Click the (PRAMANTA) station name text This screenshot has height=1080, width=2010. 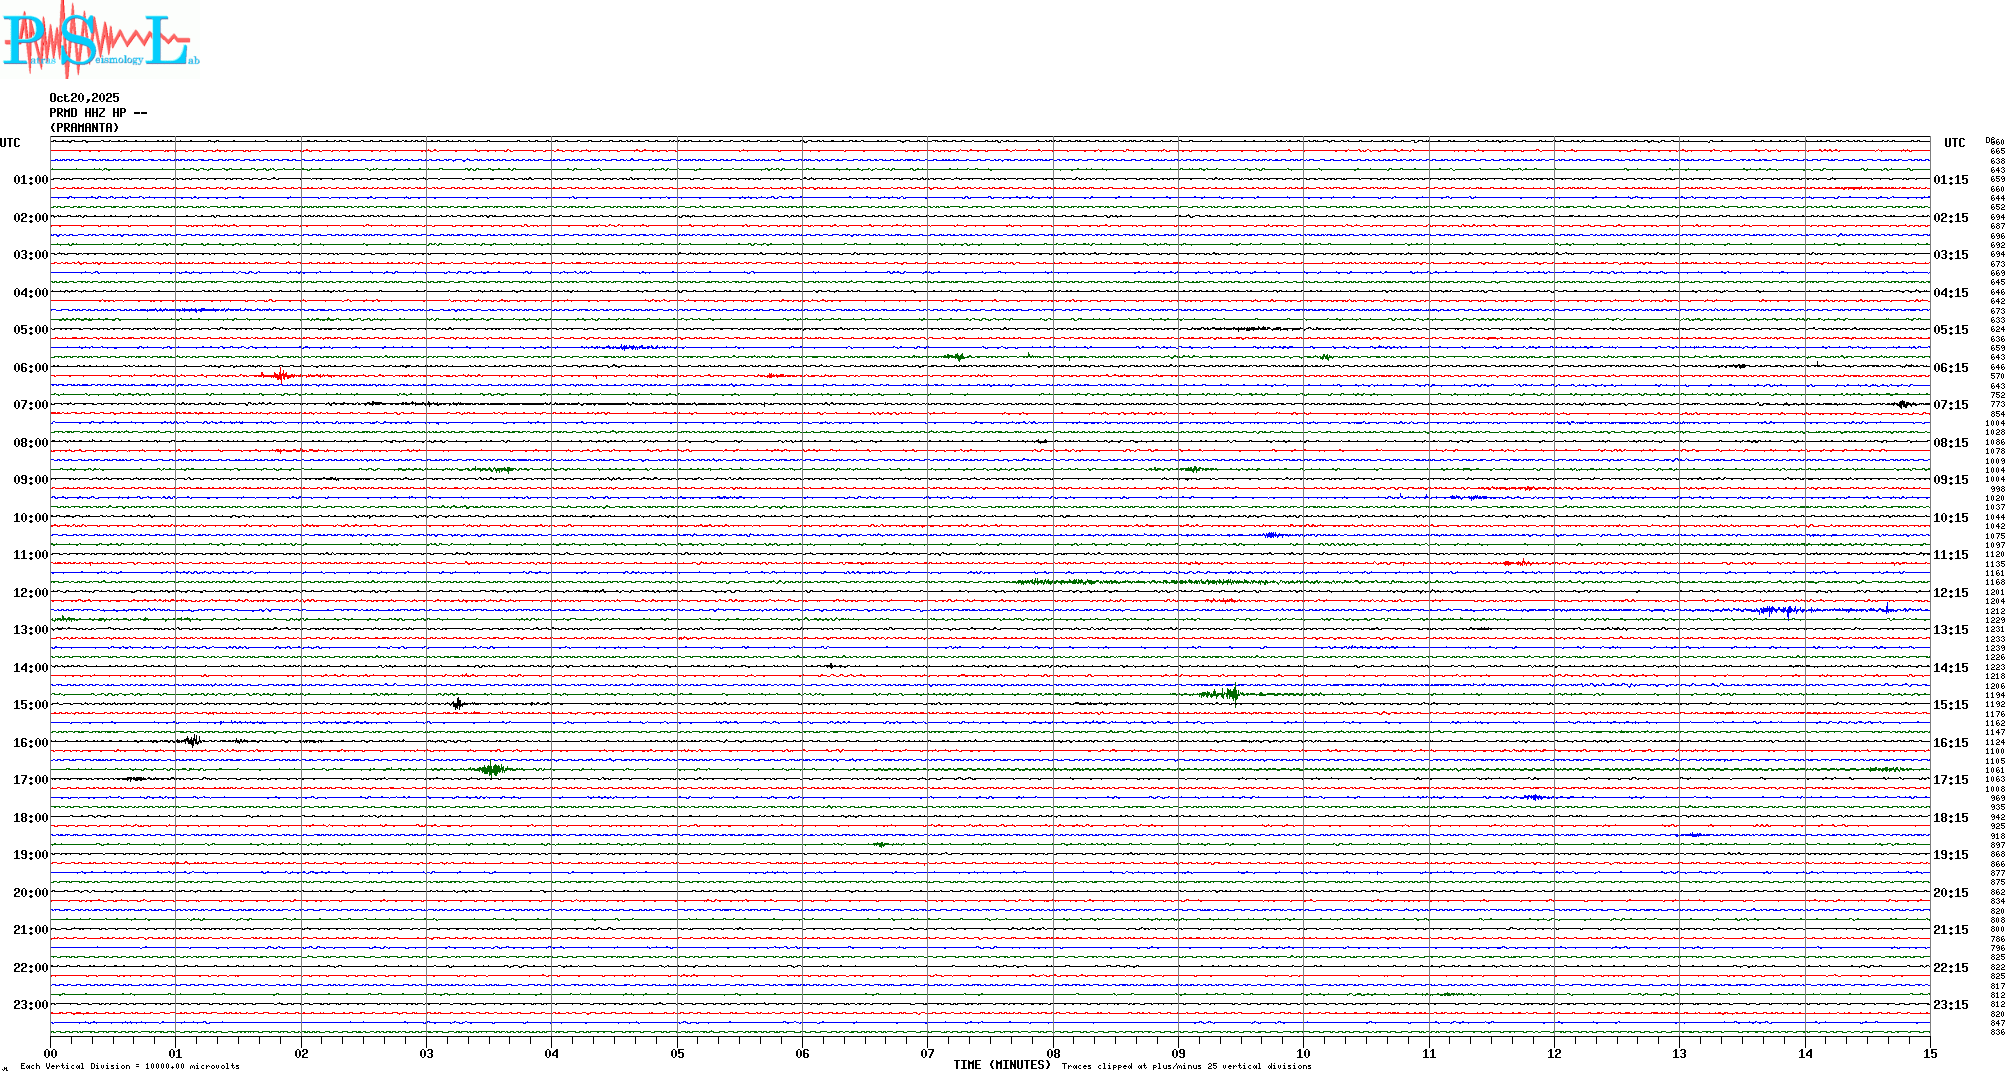tap(84, 128)
